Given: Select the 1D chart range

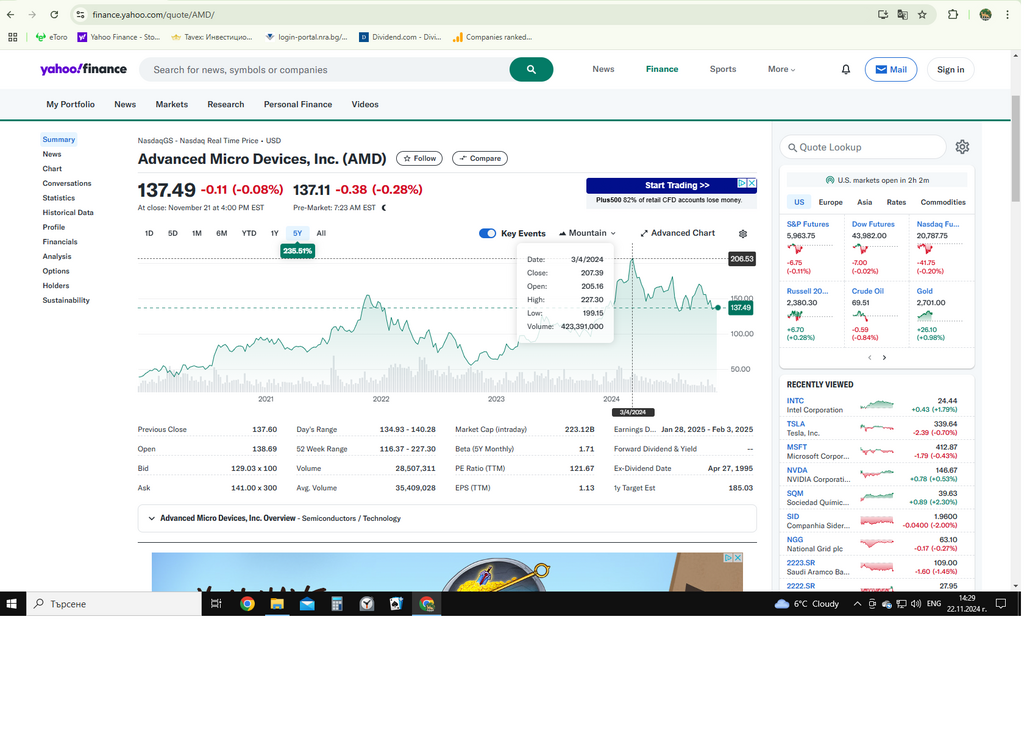Looking at the screenshot, I should click(149, 233).
